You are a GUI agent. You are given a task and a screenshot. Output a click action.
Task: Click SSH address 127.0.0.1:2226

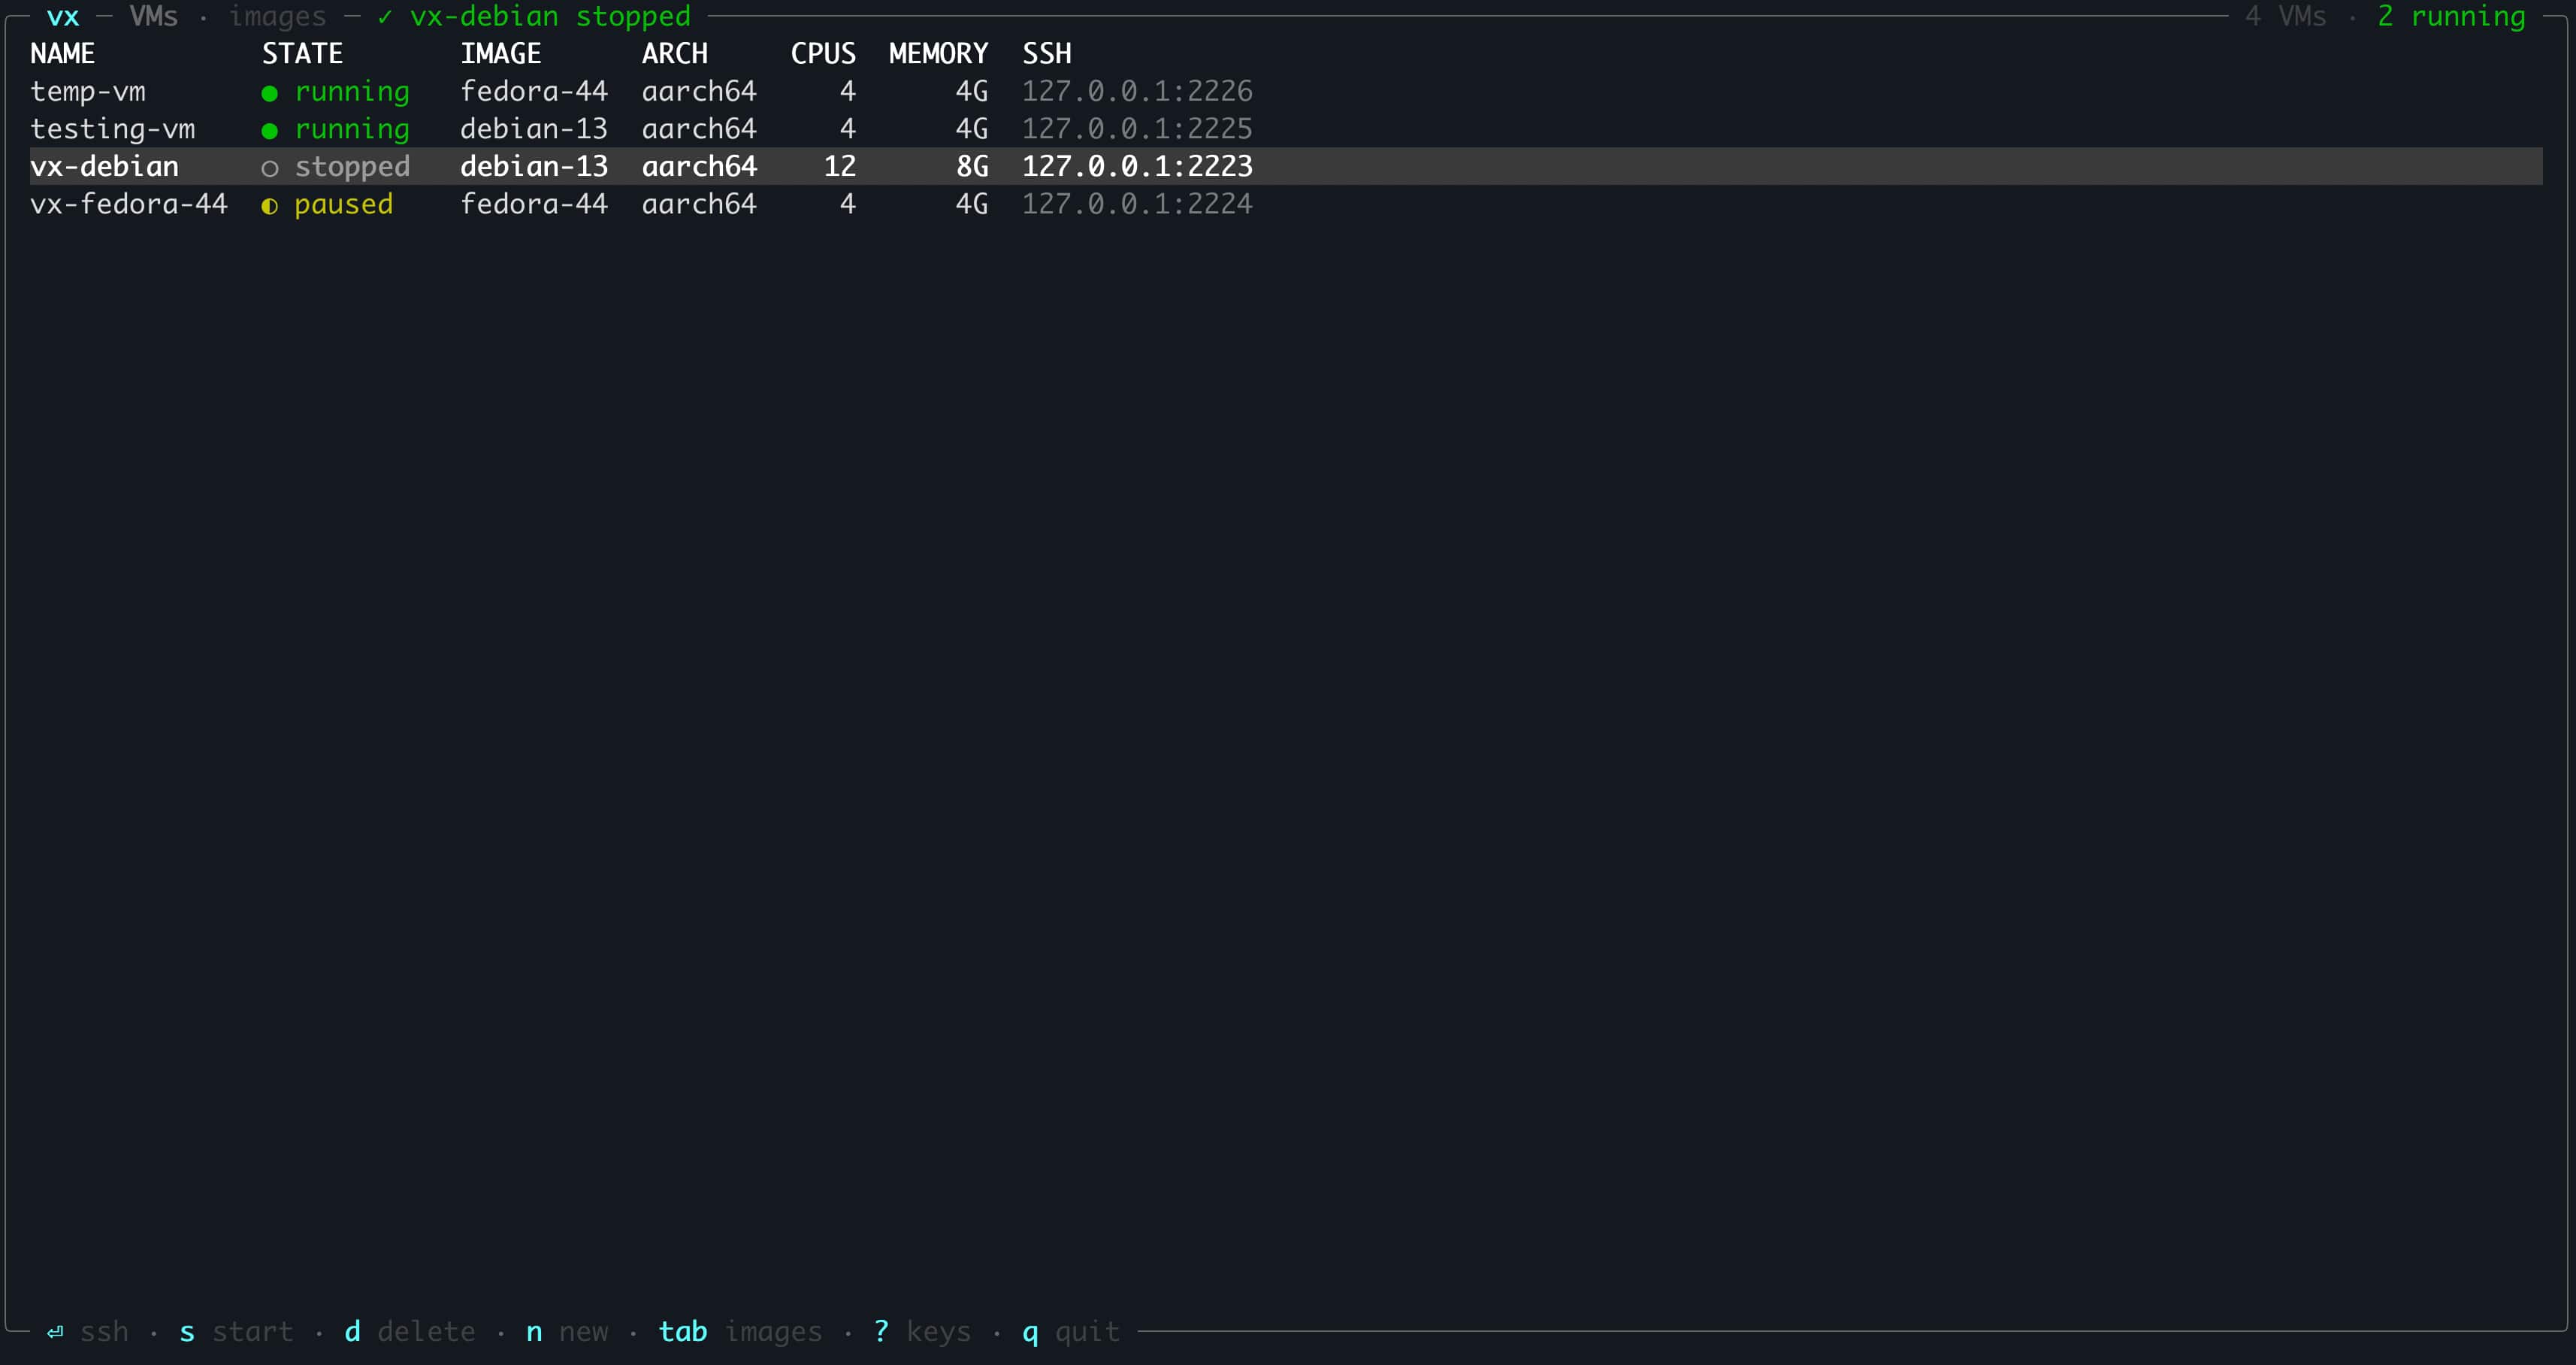1137,91
